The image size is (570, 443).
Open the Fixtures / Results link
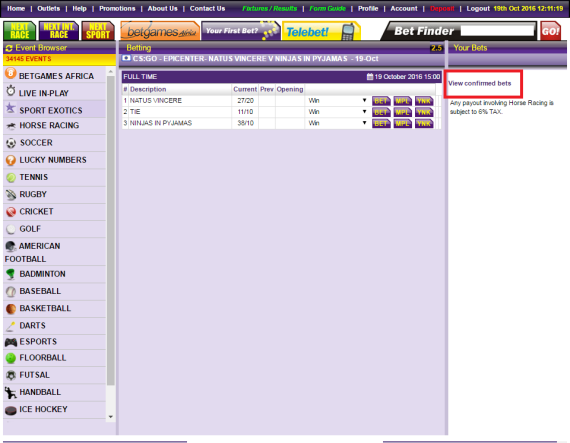(269, 8)
